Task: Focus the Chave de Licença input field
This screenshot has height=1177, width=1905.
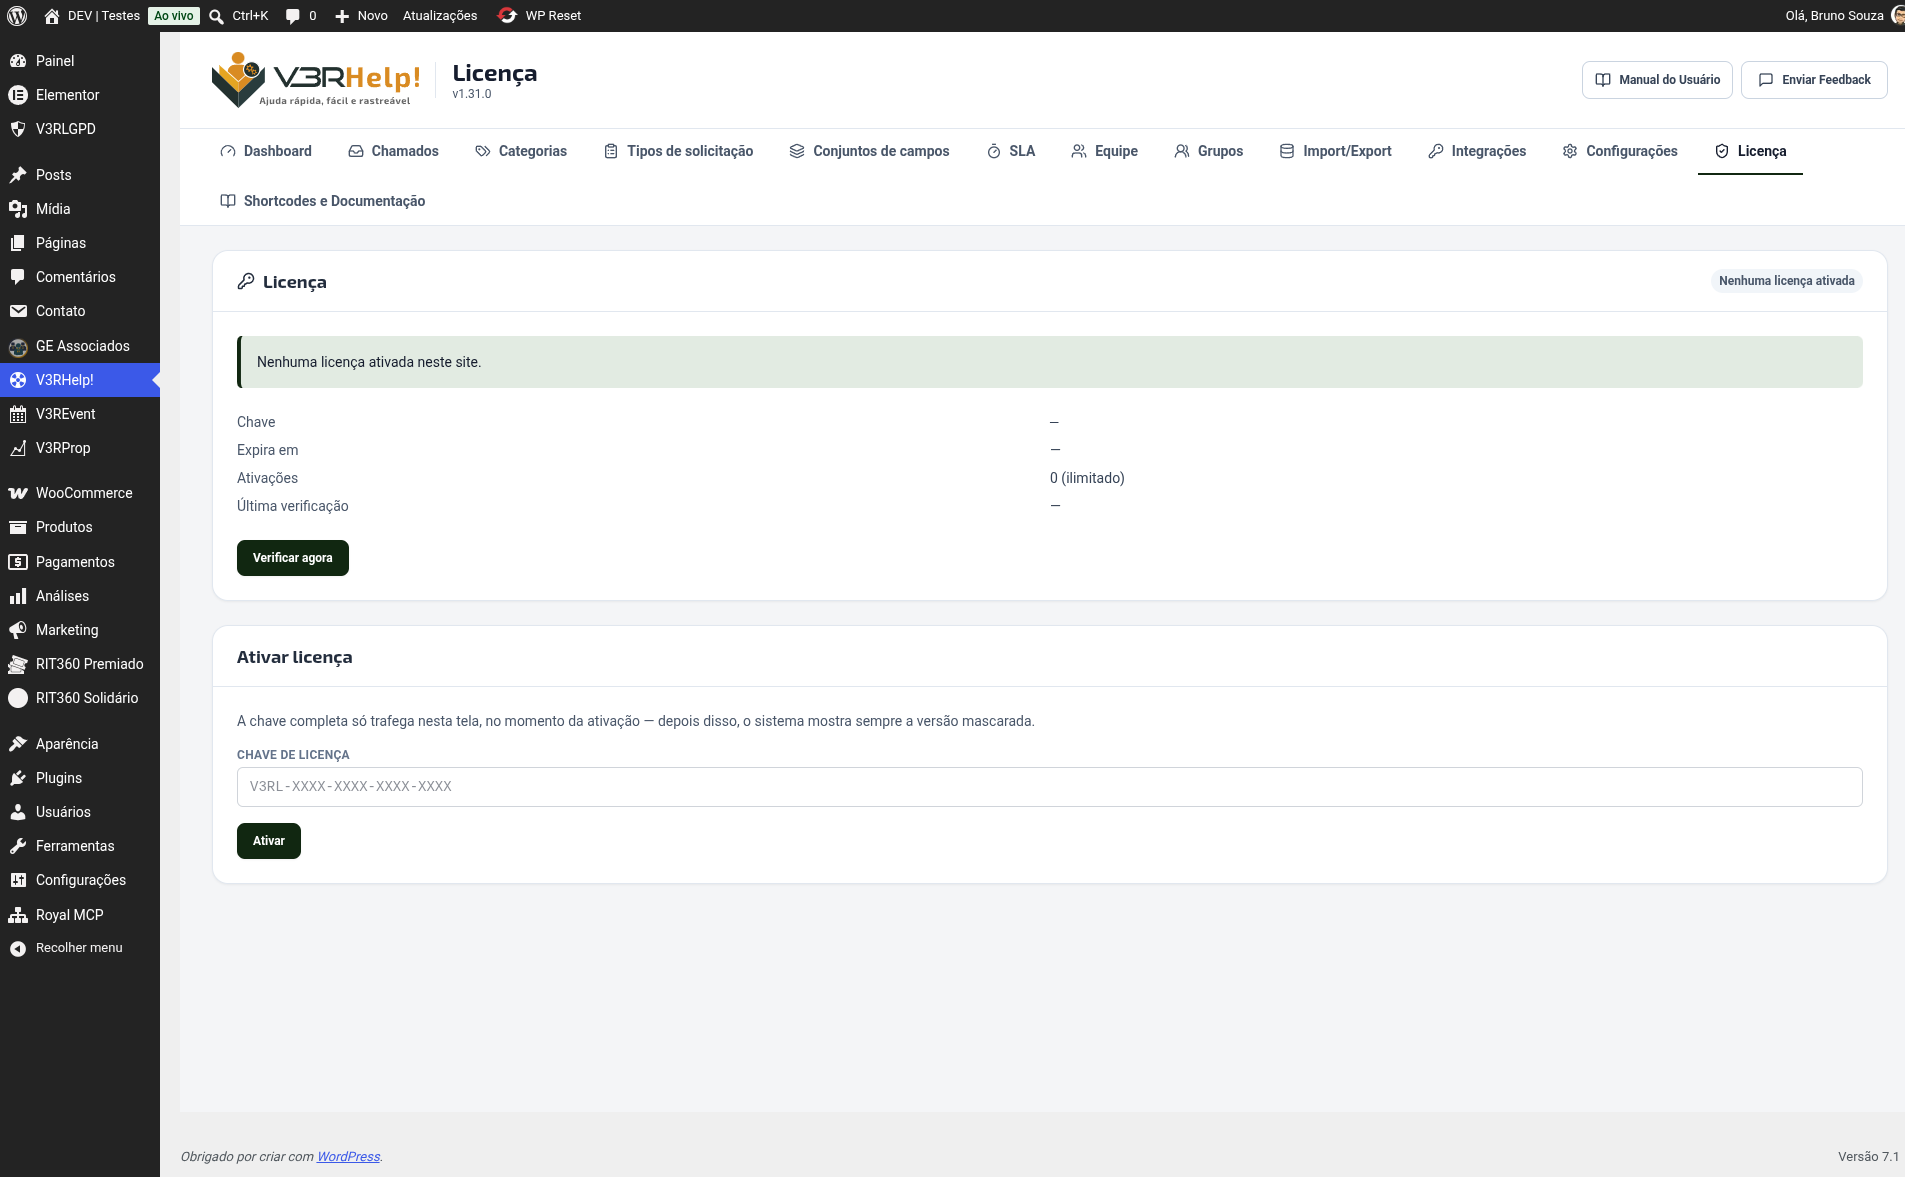Action: [x=1050, y=787]
